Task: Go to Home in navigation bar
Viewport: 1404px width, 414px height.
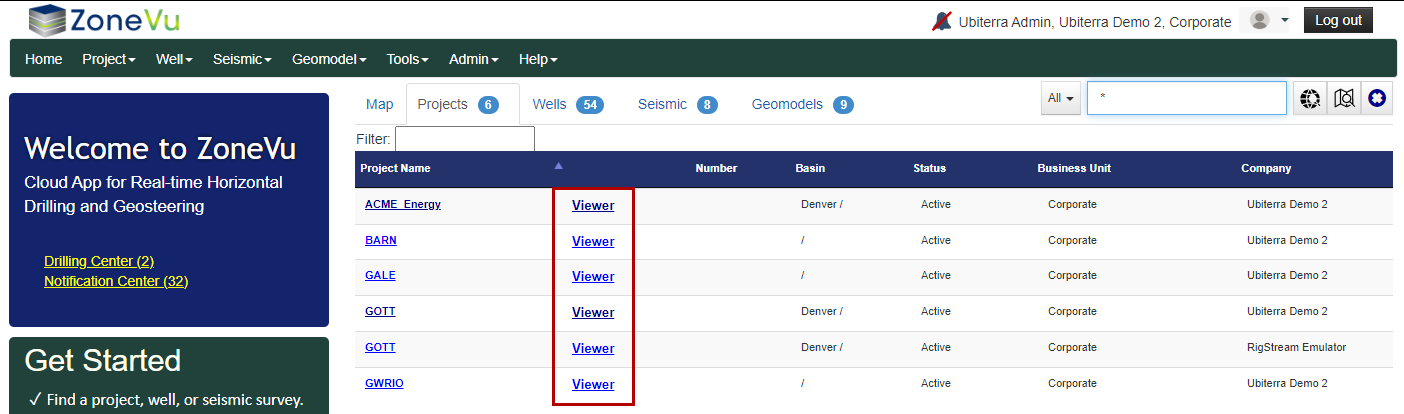Action: pyautogui.click(x=44, y=59)
